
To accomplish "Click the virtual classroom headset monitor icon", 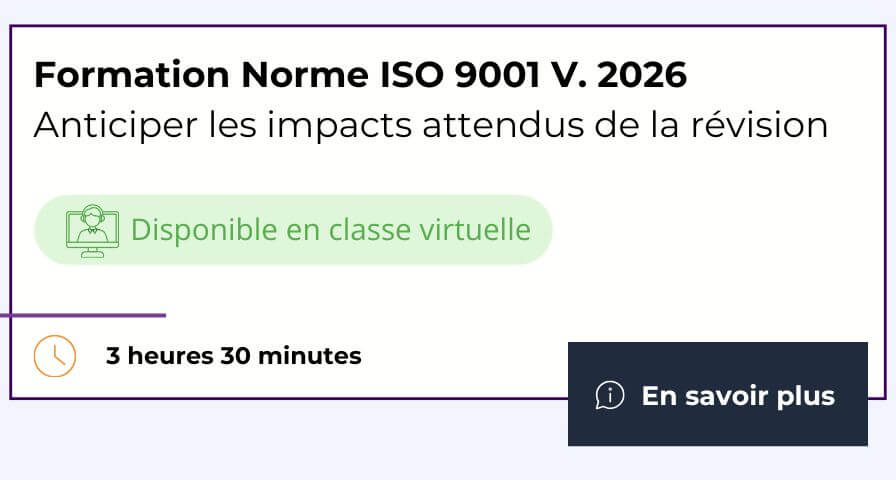I will [x=85, y=231].
